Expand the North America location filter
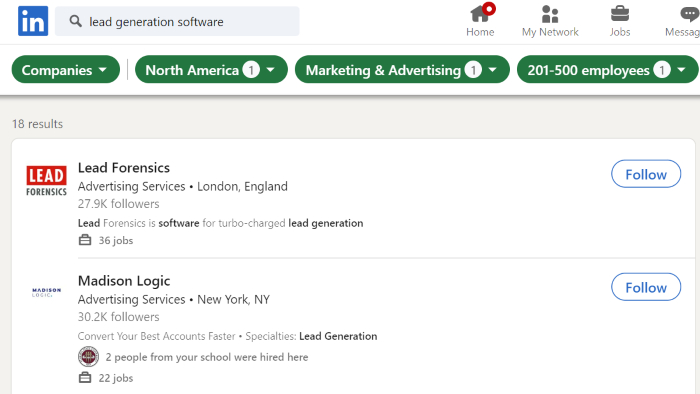This screenshot has height=394, width=700. click(x=211, y=70)
